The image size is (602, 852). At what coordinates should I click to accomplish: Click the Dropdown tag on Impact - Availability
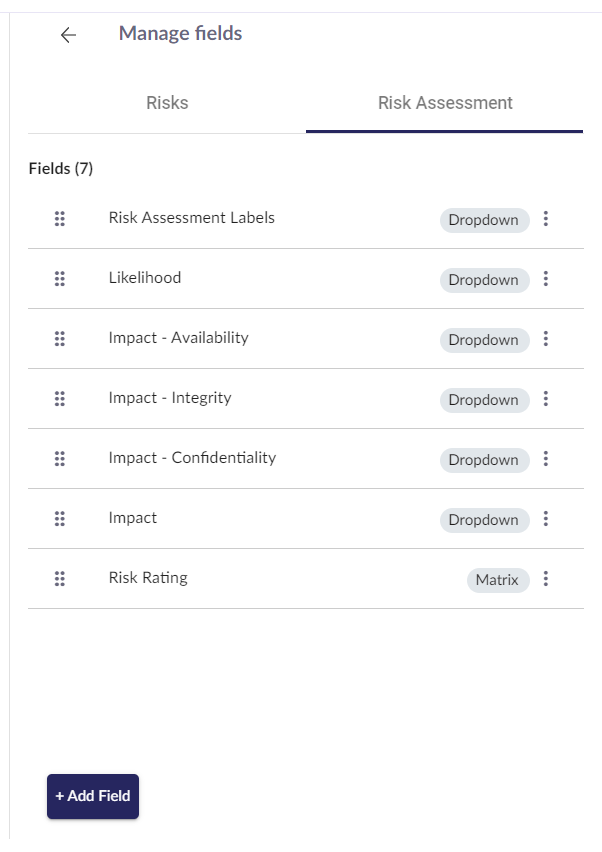tap(484, 340)
